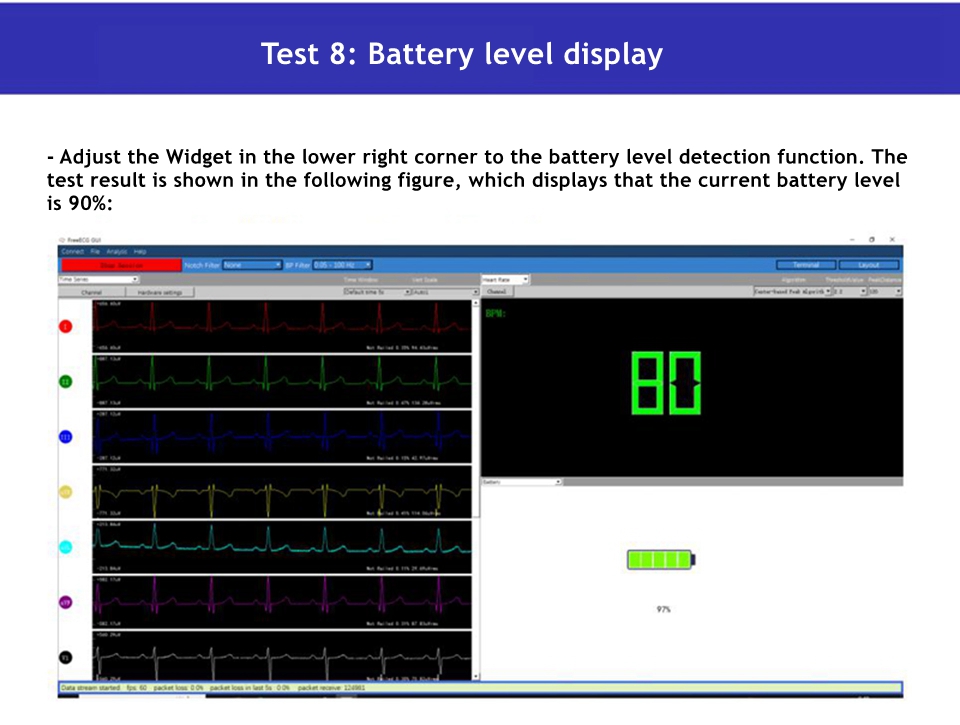Click the green BPM digit display
This screenshot has height=725, width=960.
click(x=666, y=383)
